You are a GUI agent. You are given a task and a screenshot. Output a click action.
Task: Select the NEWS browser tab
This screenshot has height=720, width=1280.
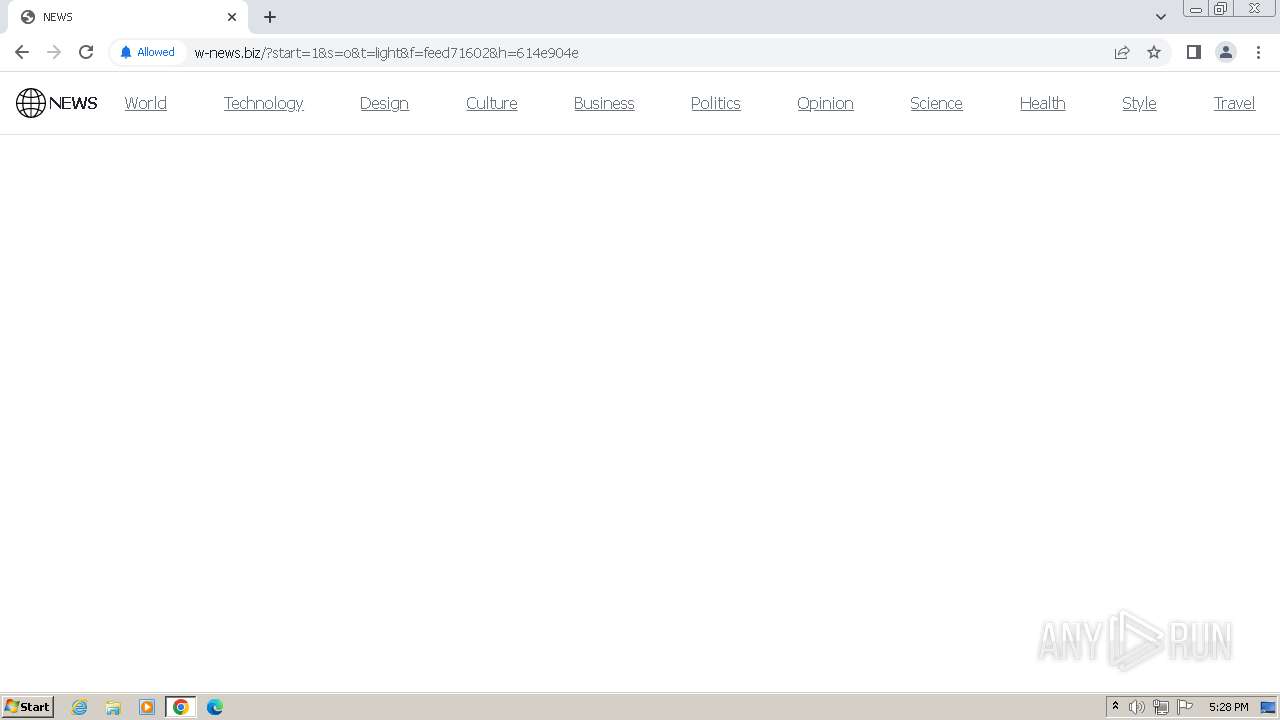[x=128, y=17]
